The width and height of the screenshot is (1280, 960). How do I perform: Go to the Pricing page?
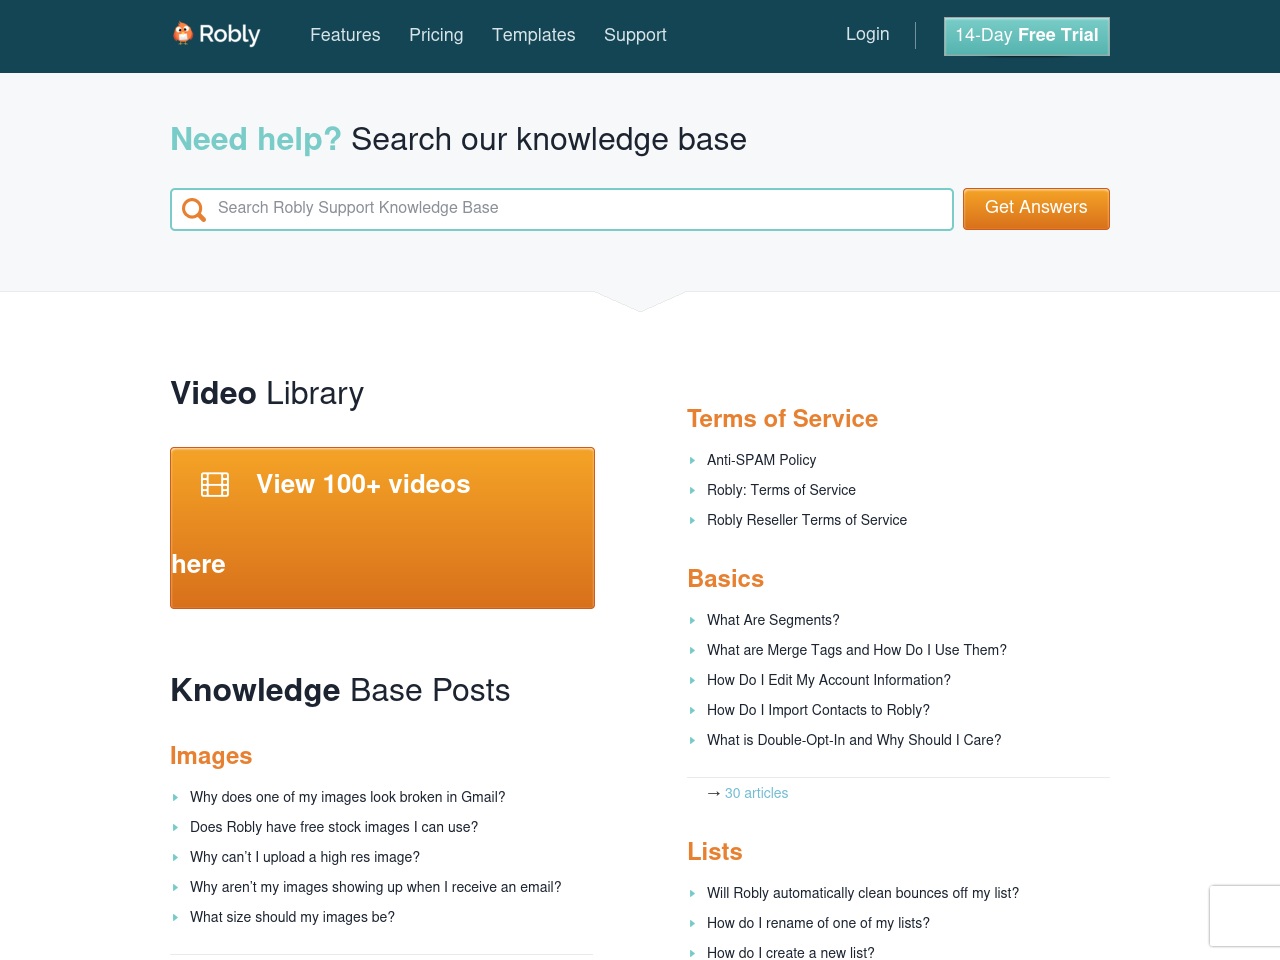pyautogui.click(x=436, y=35)
